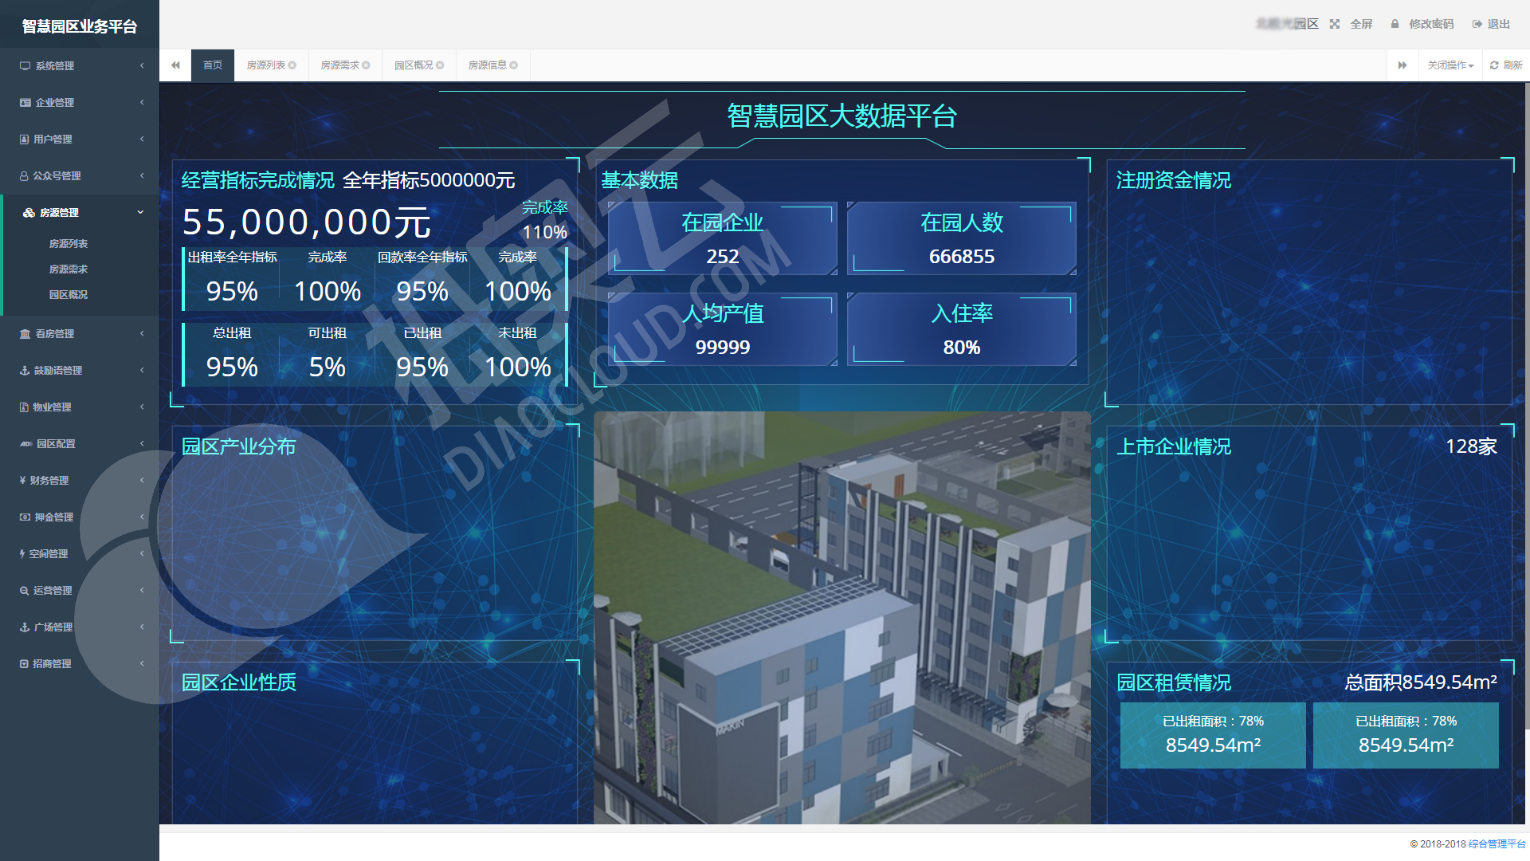Close the 房源信息 tab
1530x861 pixels.
coord(514,66)
